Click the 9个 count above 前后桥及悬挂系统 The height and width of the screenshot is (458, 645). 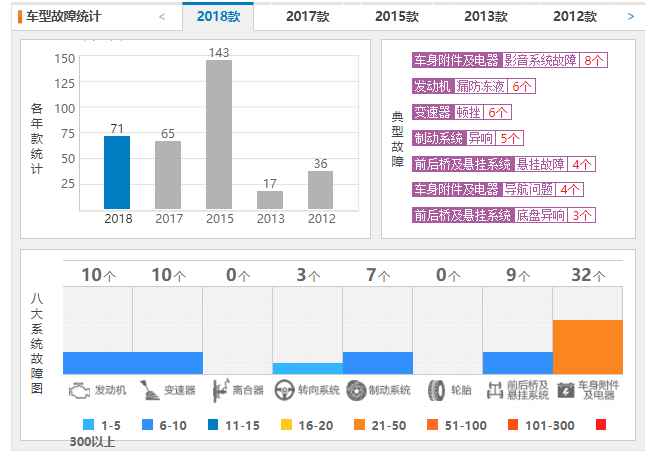click(x=518, y=275)
